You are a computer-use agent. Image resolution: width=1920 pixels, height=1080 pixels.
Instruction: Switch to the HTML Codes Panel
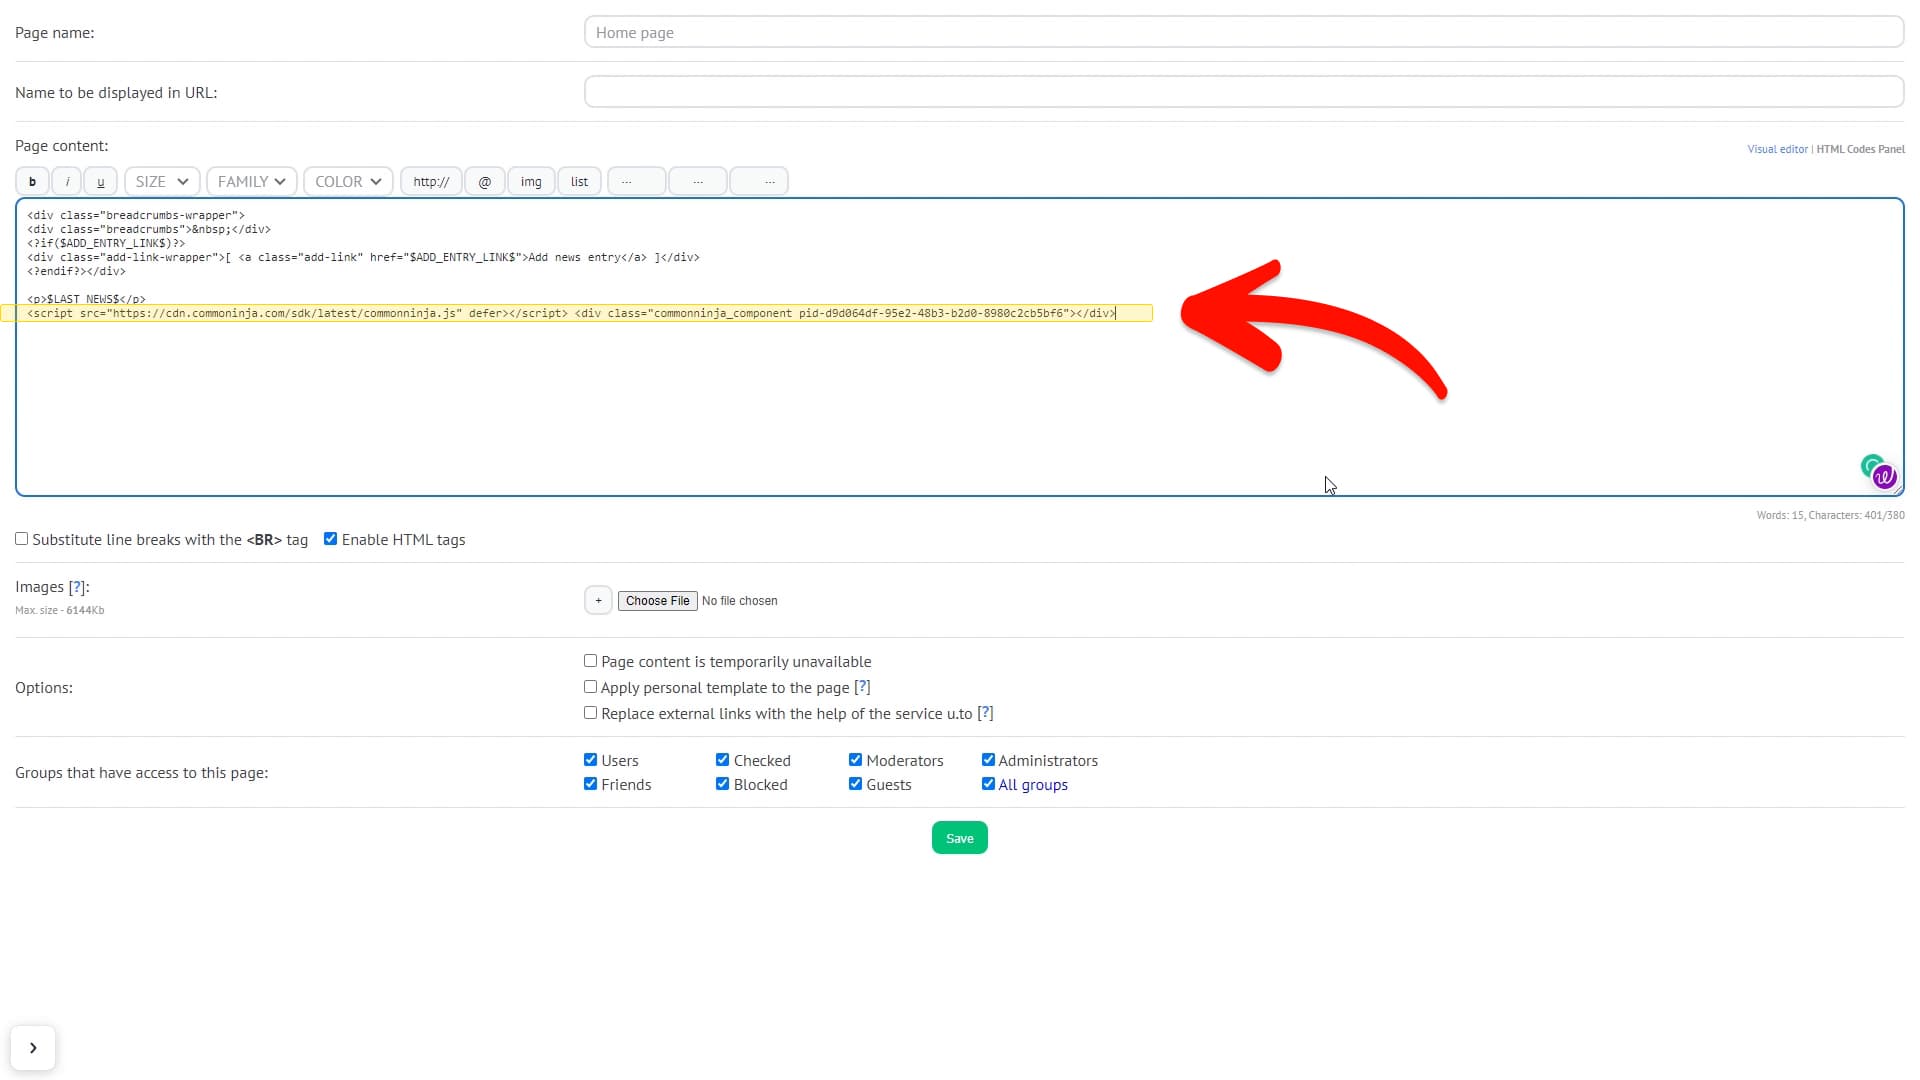click(1860, 149)
